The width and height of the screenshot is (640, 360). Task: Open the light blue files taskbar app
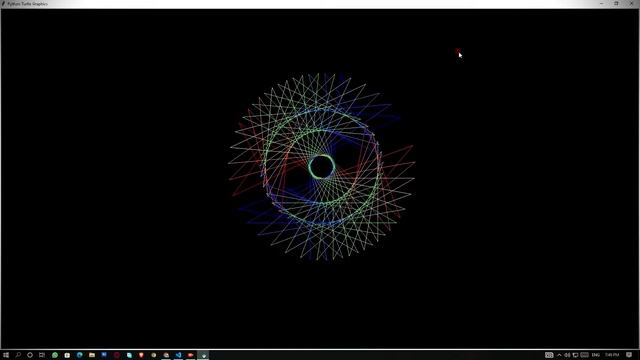[x=129, y=355]
